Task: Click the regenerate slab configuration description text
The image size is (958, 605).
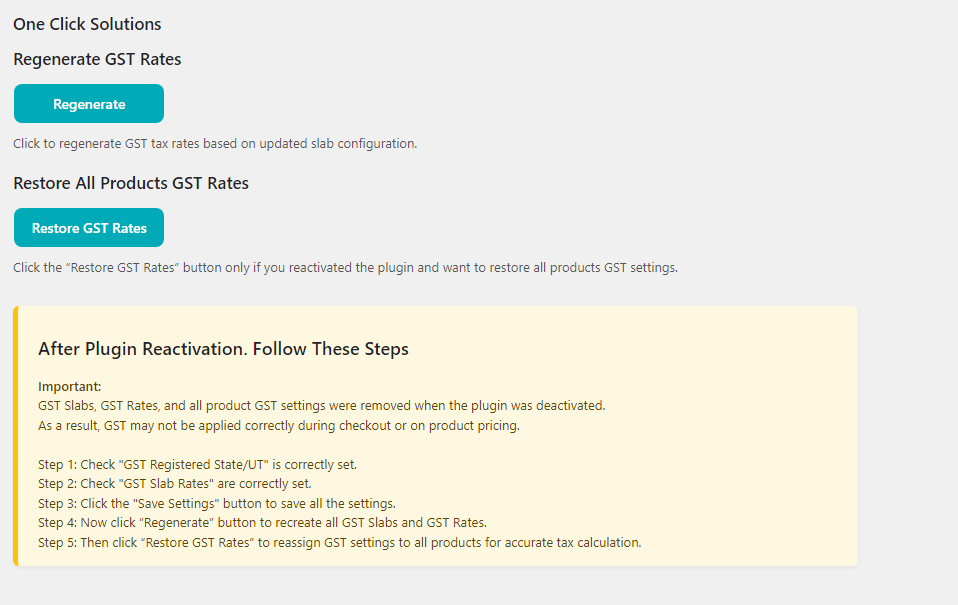Action: [215, 143]
